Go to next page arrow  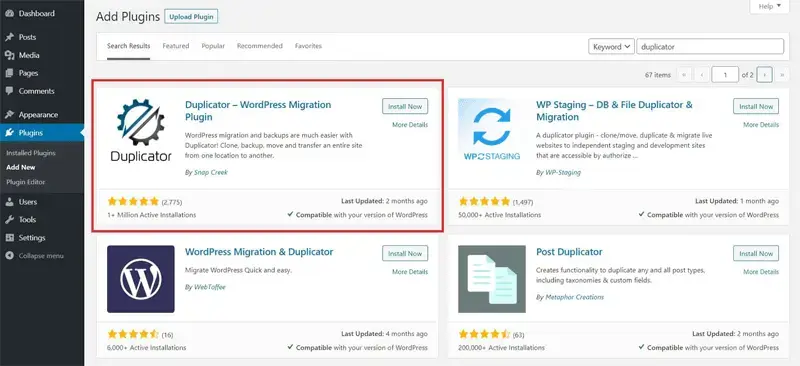tap(764, 75)
